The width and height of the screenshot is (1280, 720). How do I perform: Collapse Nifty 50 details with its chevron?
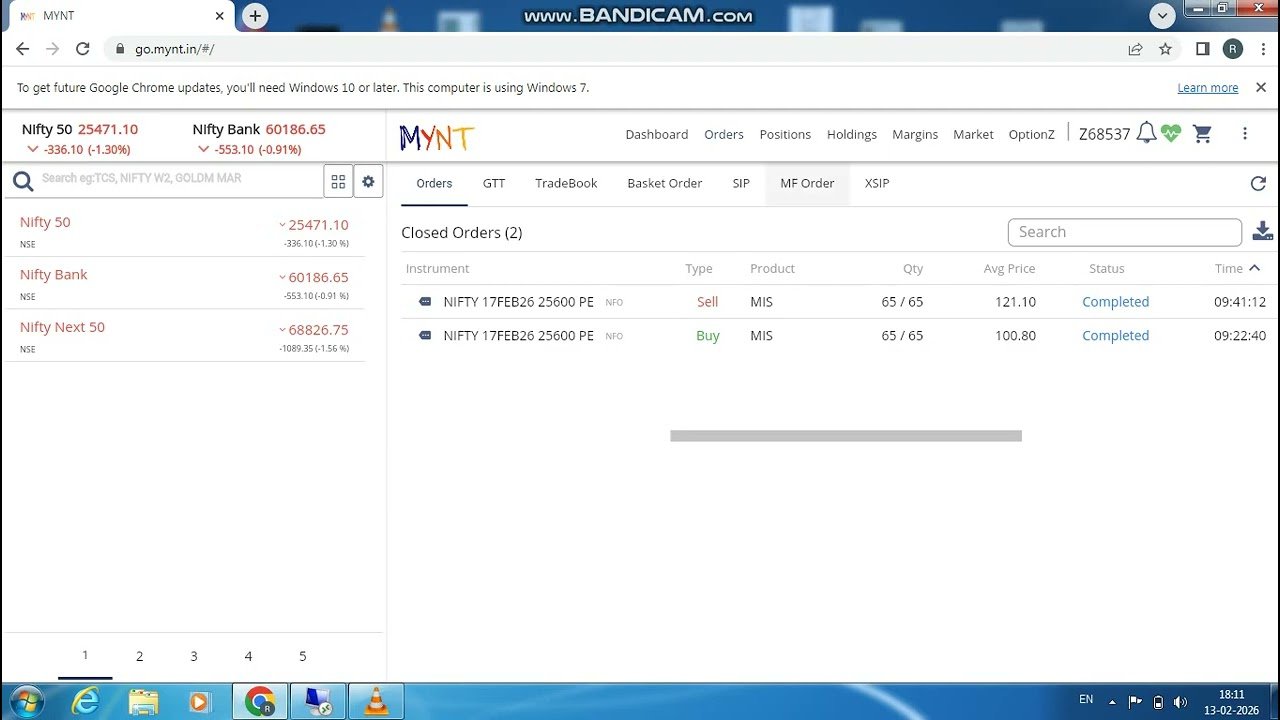click(281, 224)
